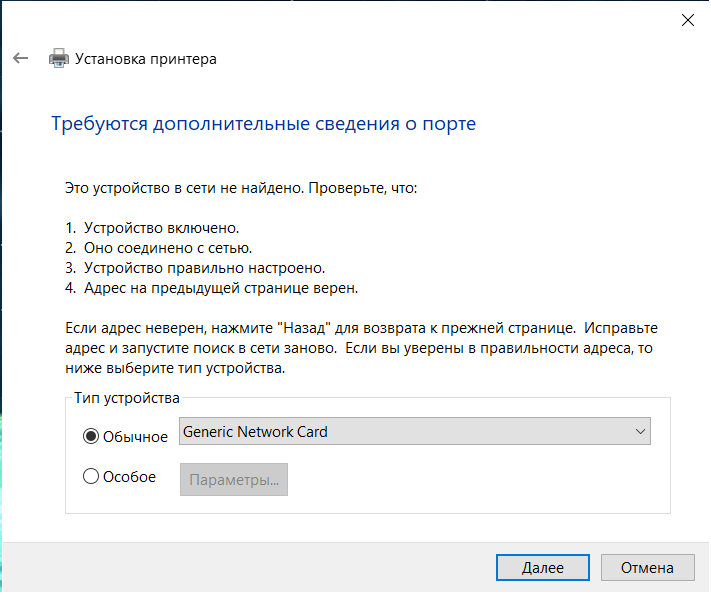The height and width of the screenshot is (596, 711).
Task: Close the printer installation dialog
Action: click(x=688, y=19)
